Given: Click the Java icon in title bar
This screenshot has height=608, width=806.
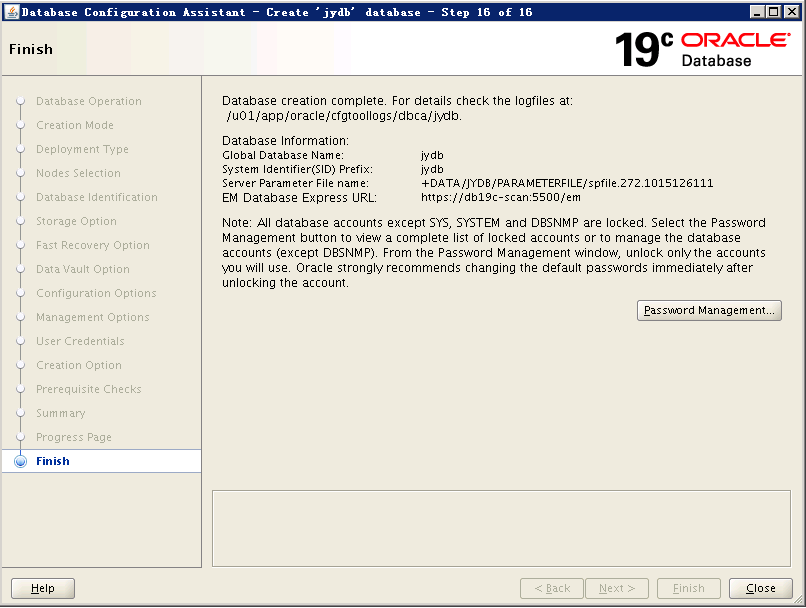Looking at the screenshot, I should coord(11,11).
